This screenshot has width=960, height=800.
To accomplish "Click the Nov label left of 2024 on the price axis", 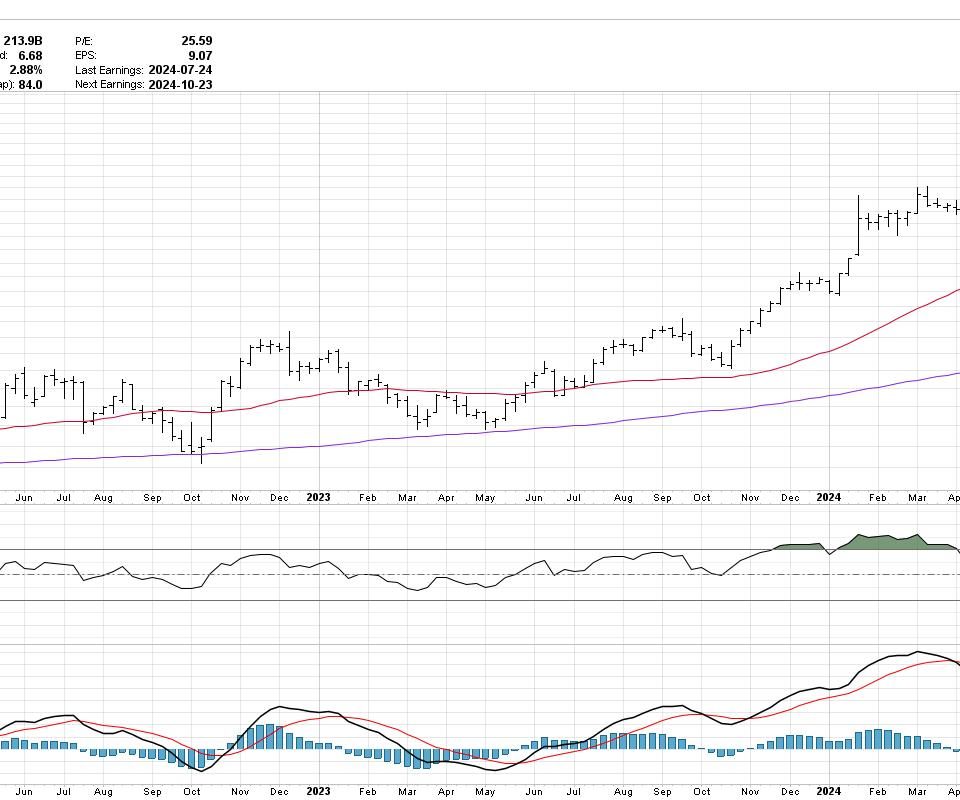I will pos(749,497).
